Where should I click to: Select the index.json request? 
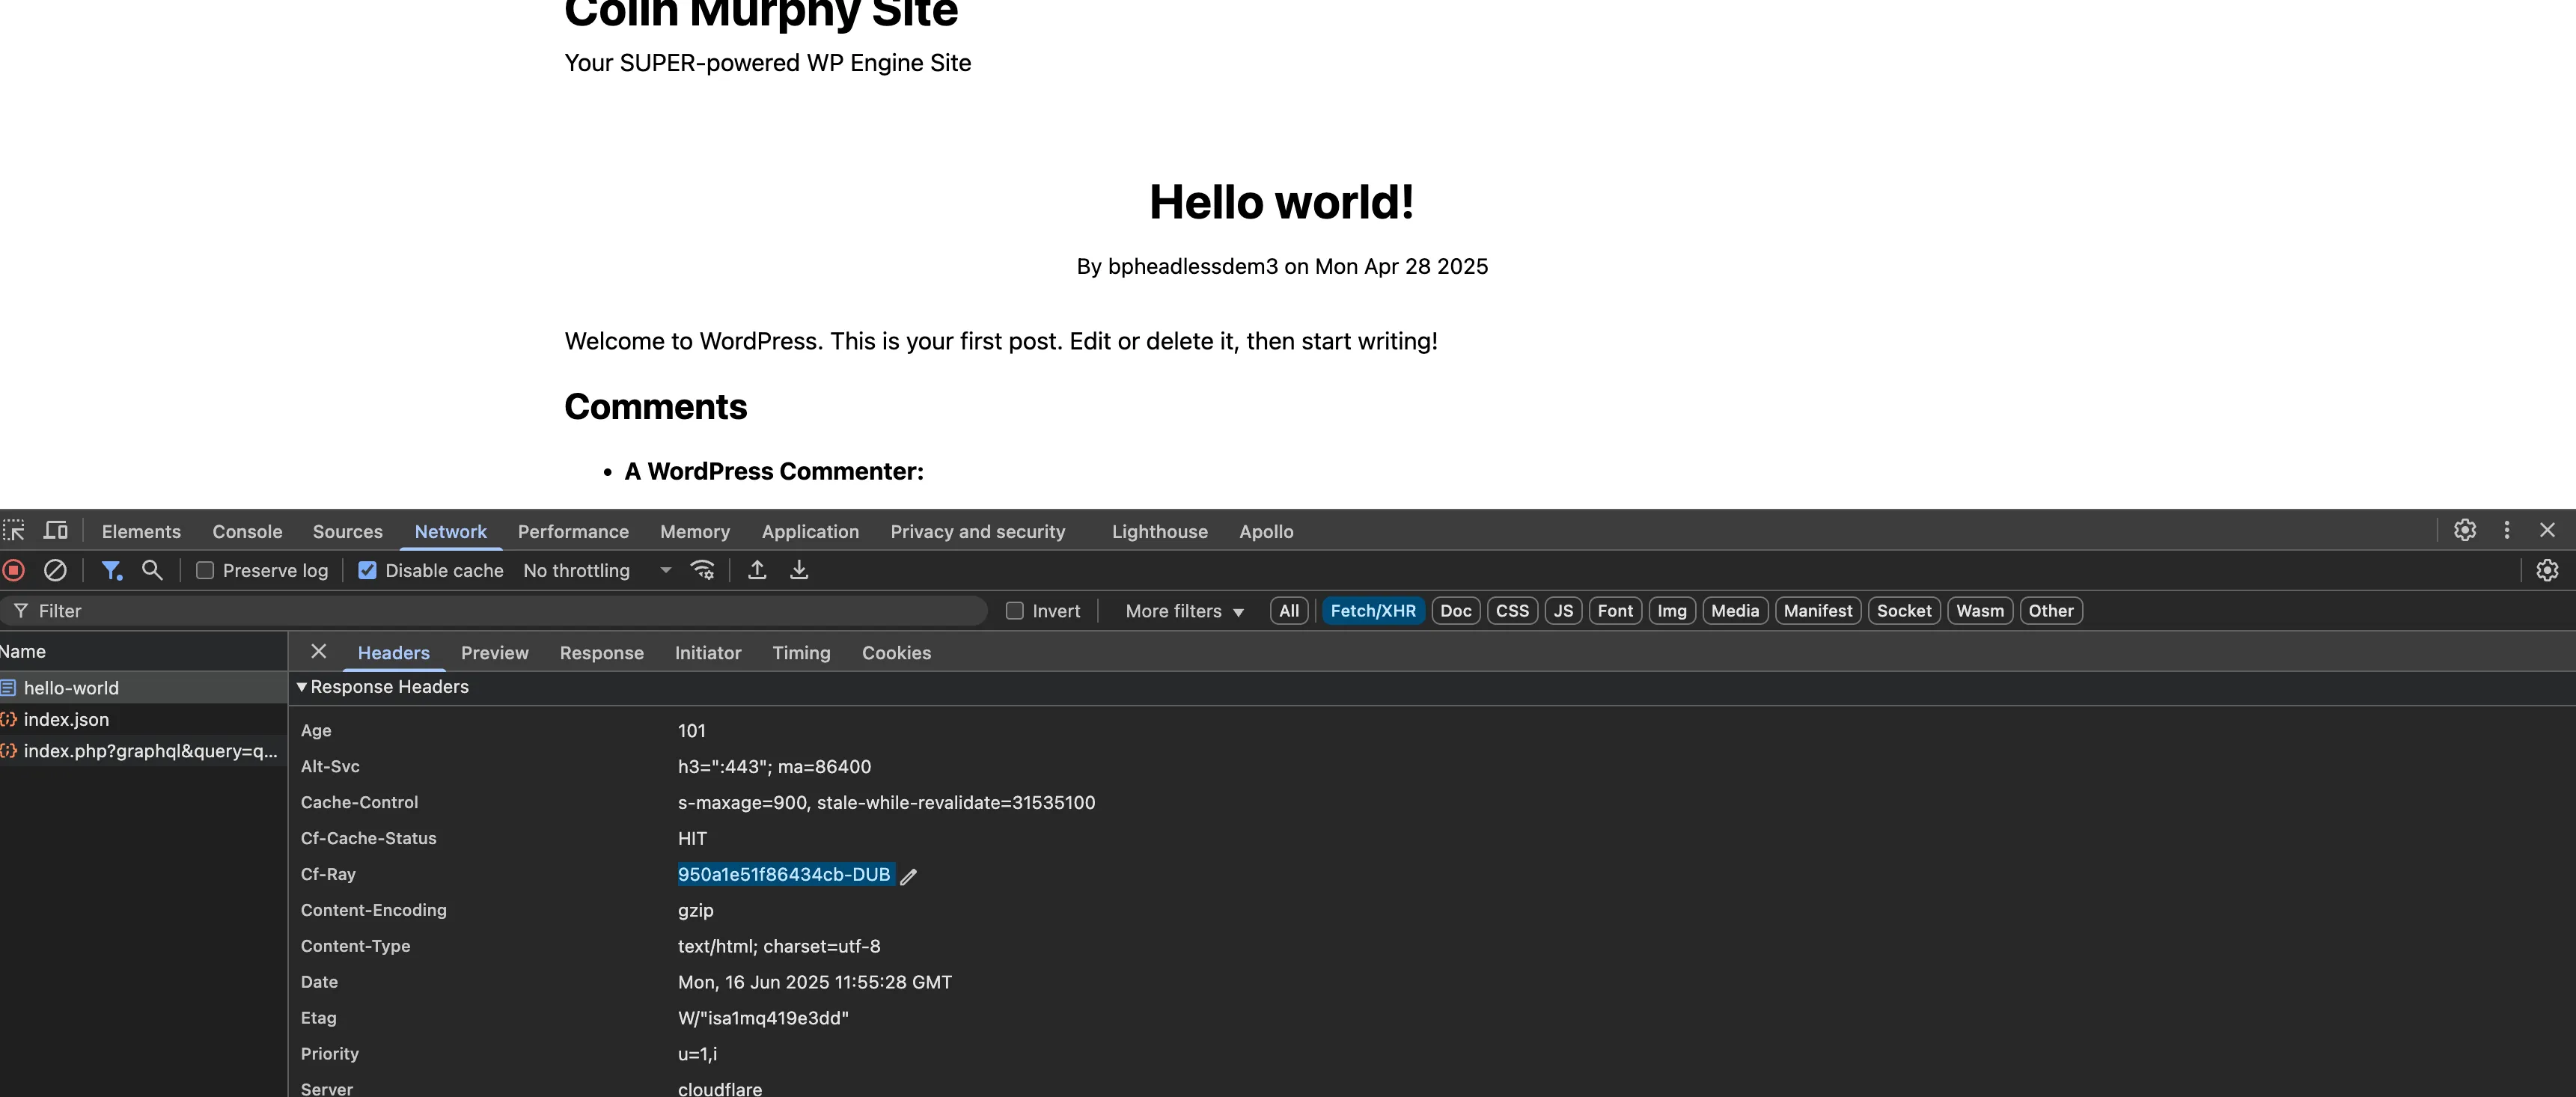click(66, 719)
